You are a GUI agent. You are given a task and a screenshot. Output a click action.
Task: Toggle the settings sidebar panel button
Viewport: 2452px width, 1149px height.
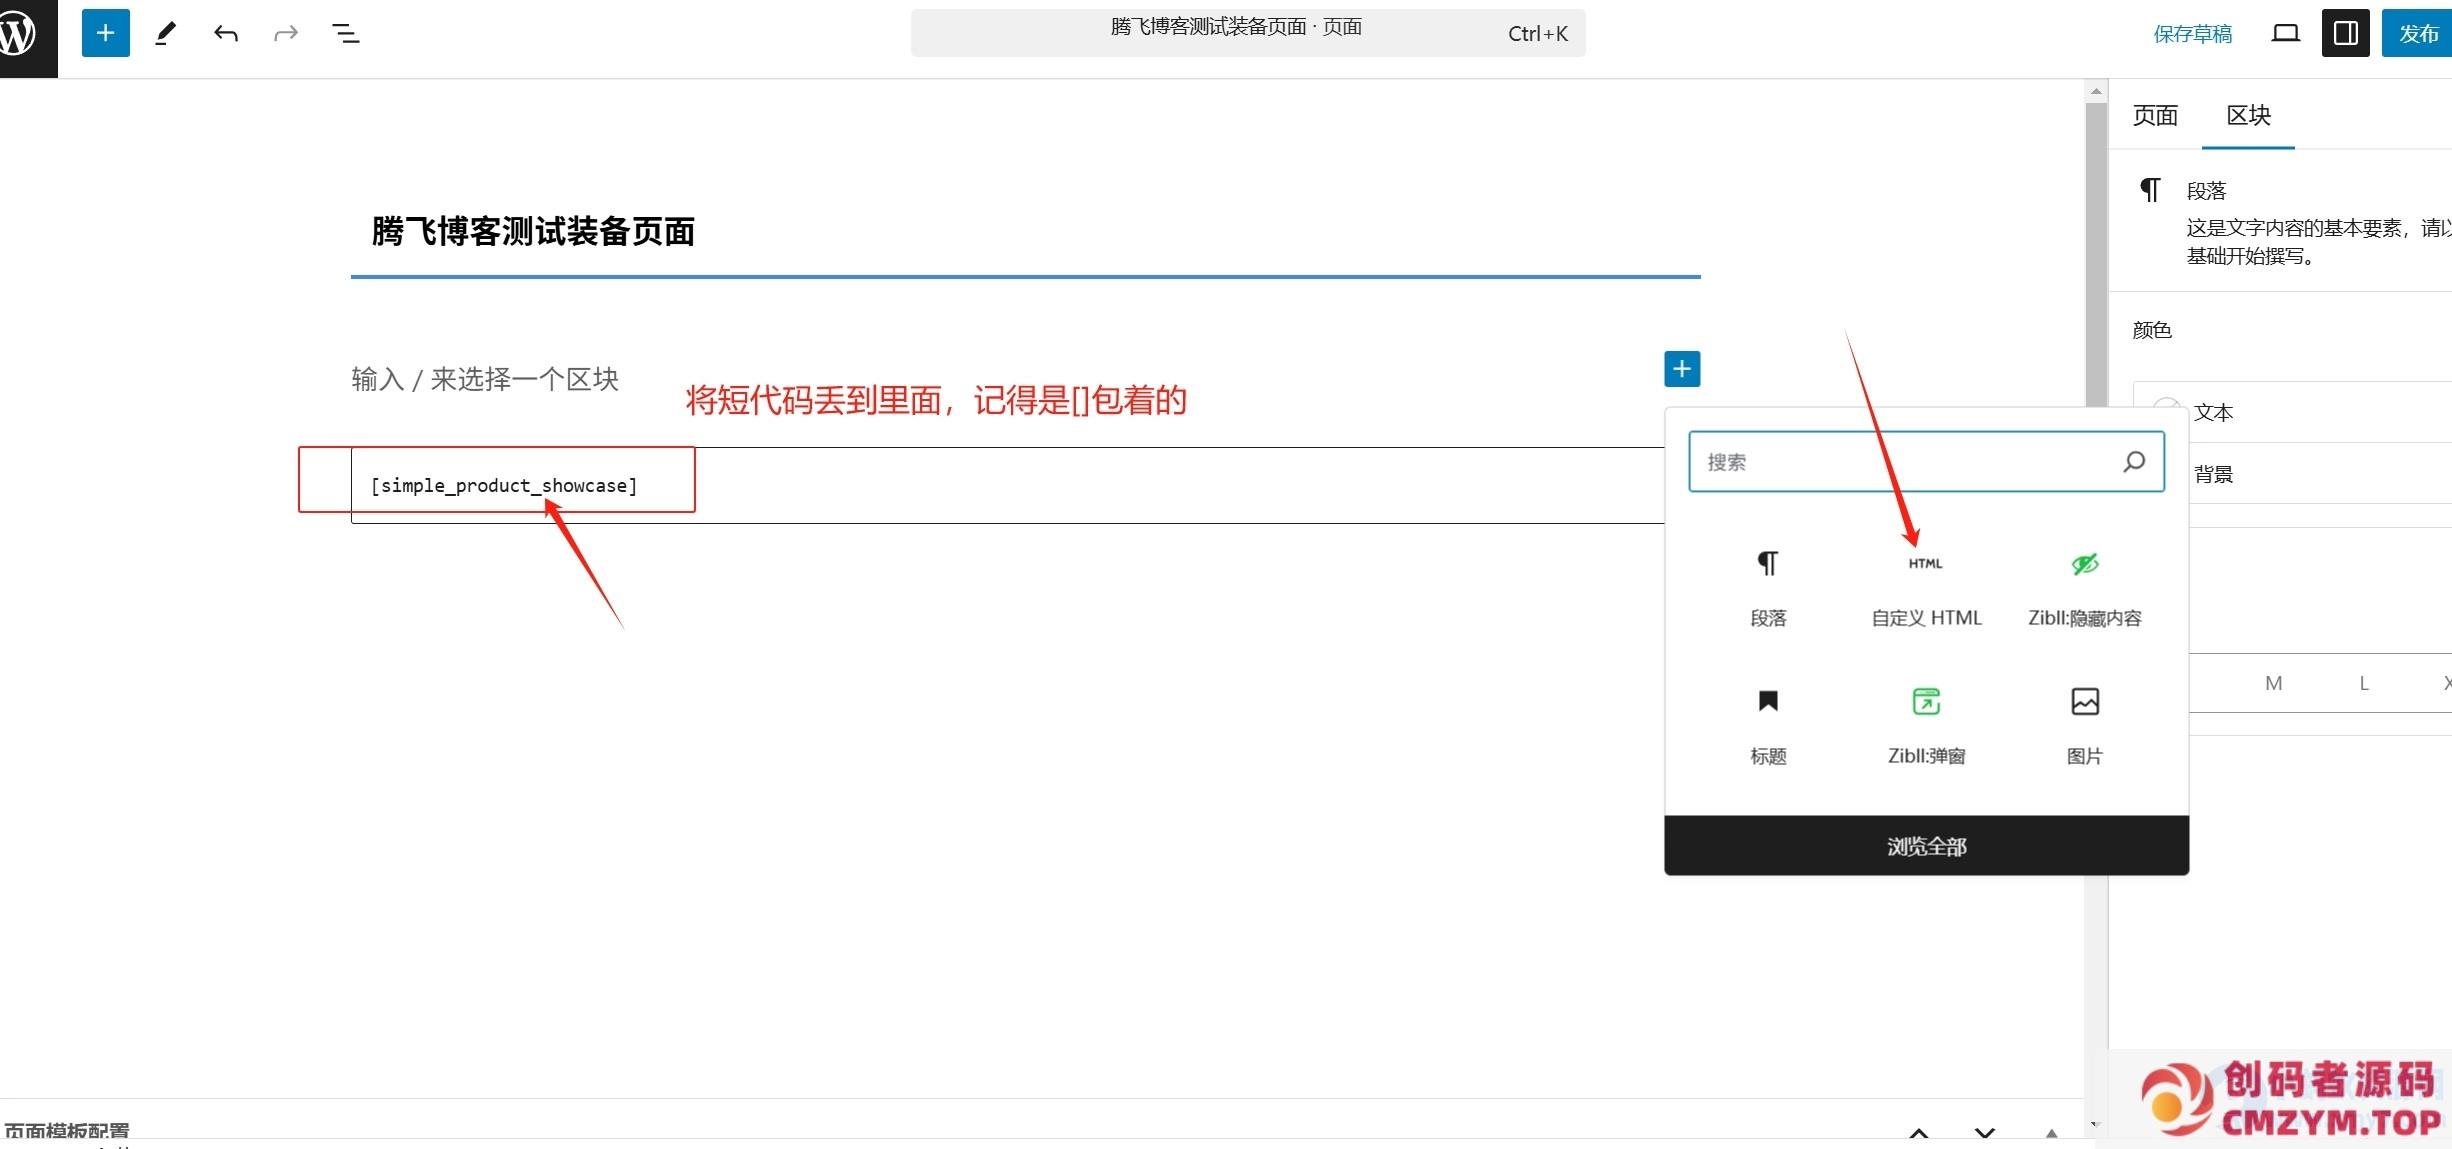tap(2345, 34)
